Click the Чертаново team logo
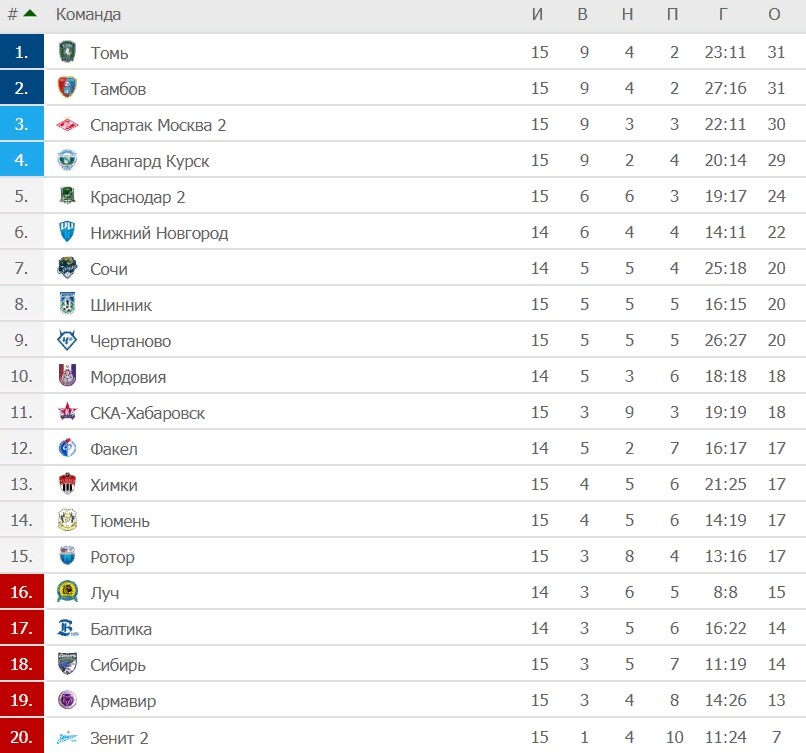Screen dimensions: 806x753 tap(67, 340)
